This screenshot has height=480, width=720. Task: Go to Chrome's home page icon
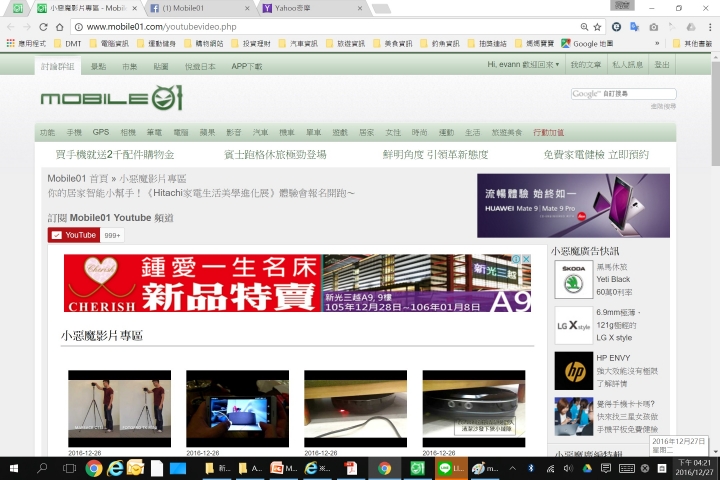tap(59, 27)
